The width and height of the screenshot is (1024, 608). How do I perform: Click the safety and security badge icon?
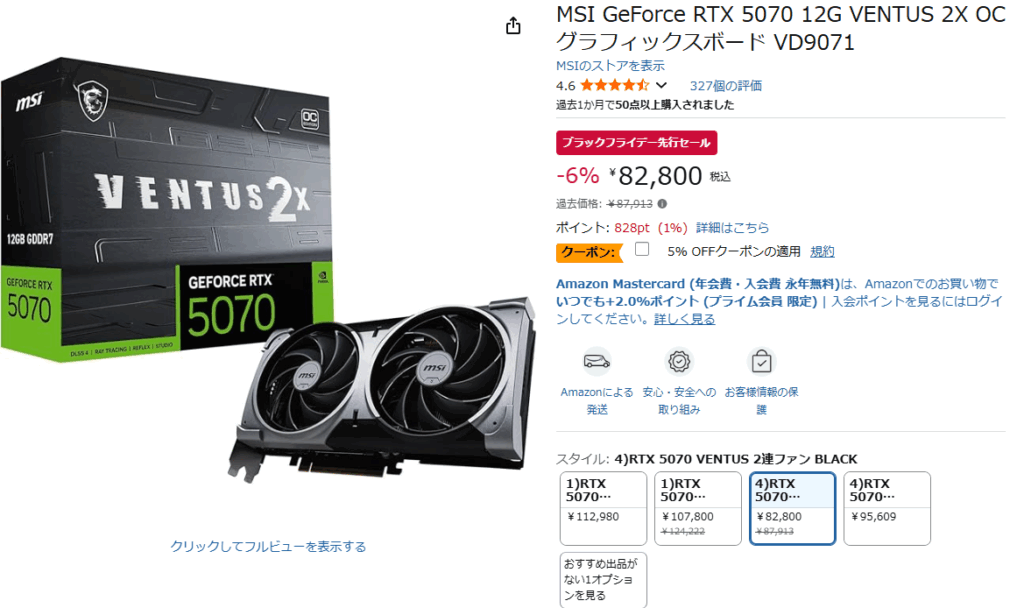(x=679, y=361)
